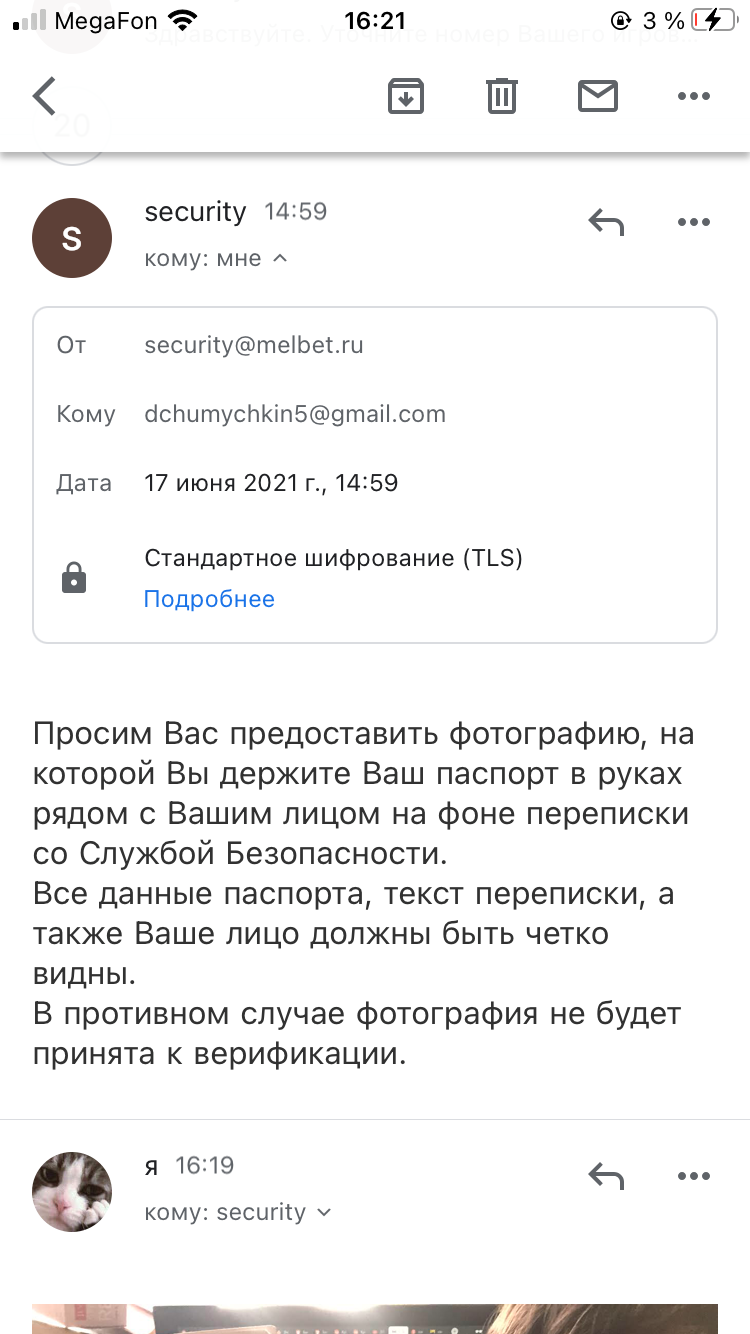Open the attached photo preview
The height and width of the screenshot is (1334, 750).
tap(375, 1318)
